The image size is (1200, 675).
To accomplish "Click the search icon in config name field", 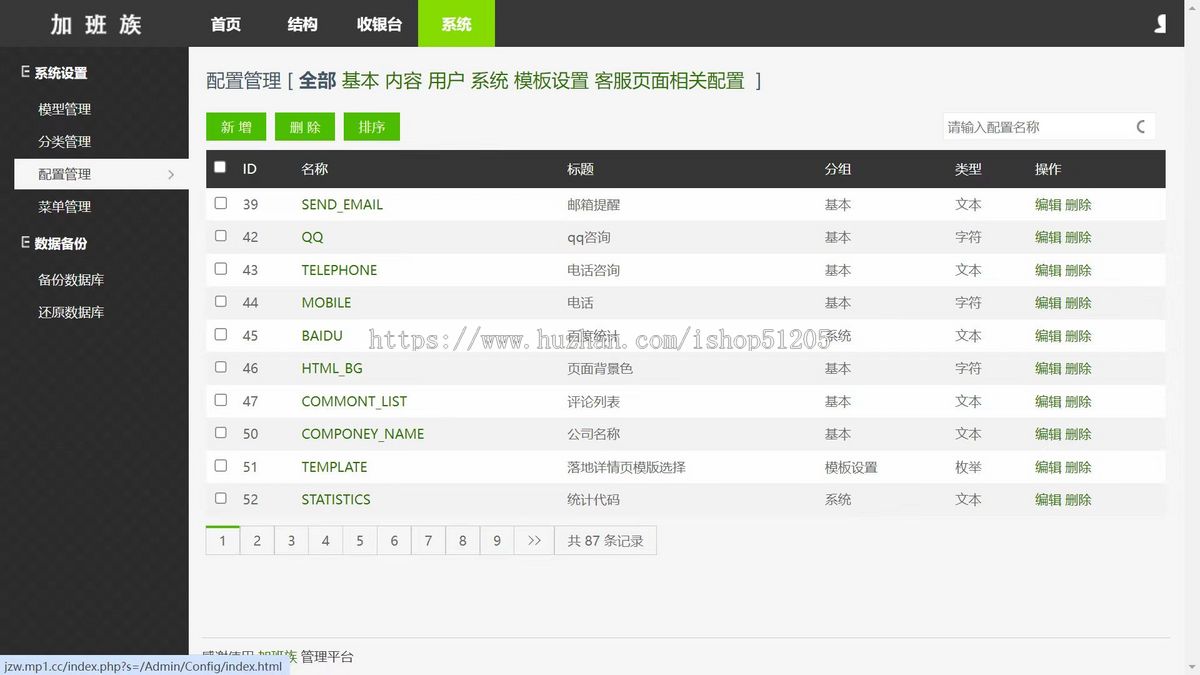I will pos(1141,127).
